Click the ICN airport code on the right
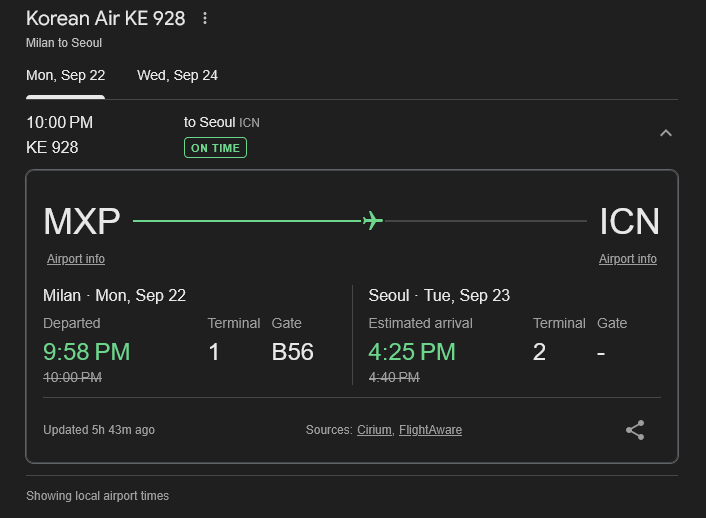 tap(629, 221)
